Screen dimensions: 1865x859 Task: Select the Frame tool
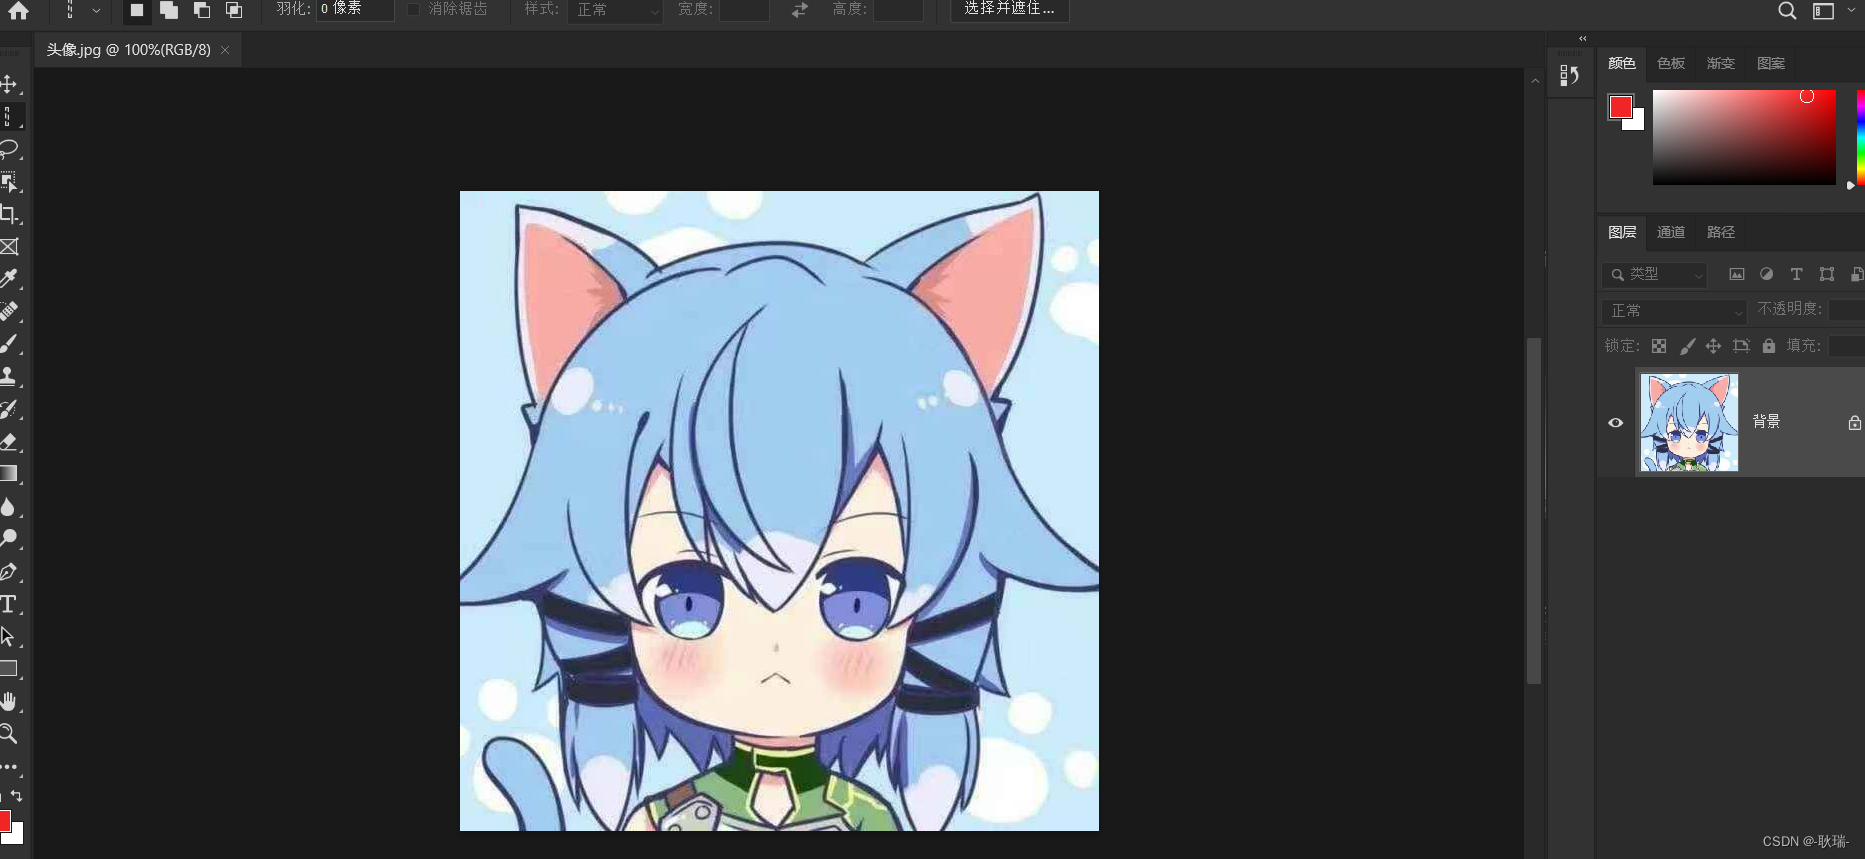pos(9,246)
